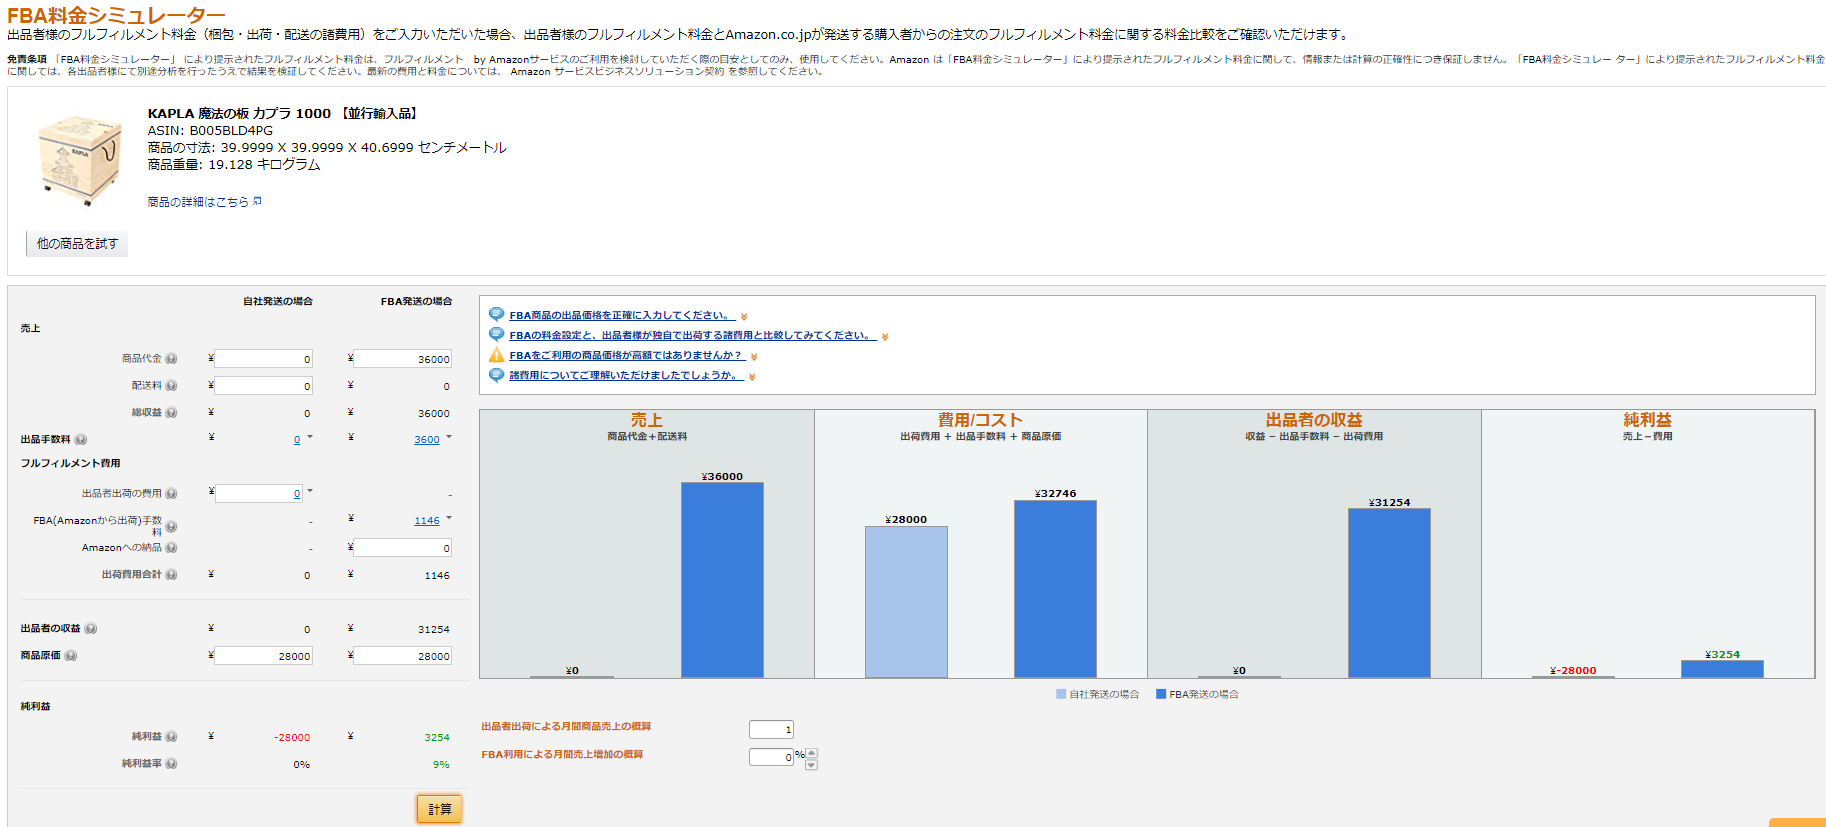Open help icon beside 出品者の収益
This screenshot has height=827, width=1826.
(x=91, y=629)
